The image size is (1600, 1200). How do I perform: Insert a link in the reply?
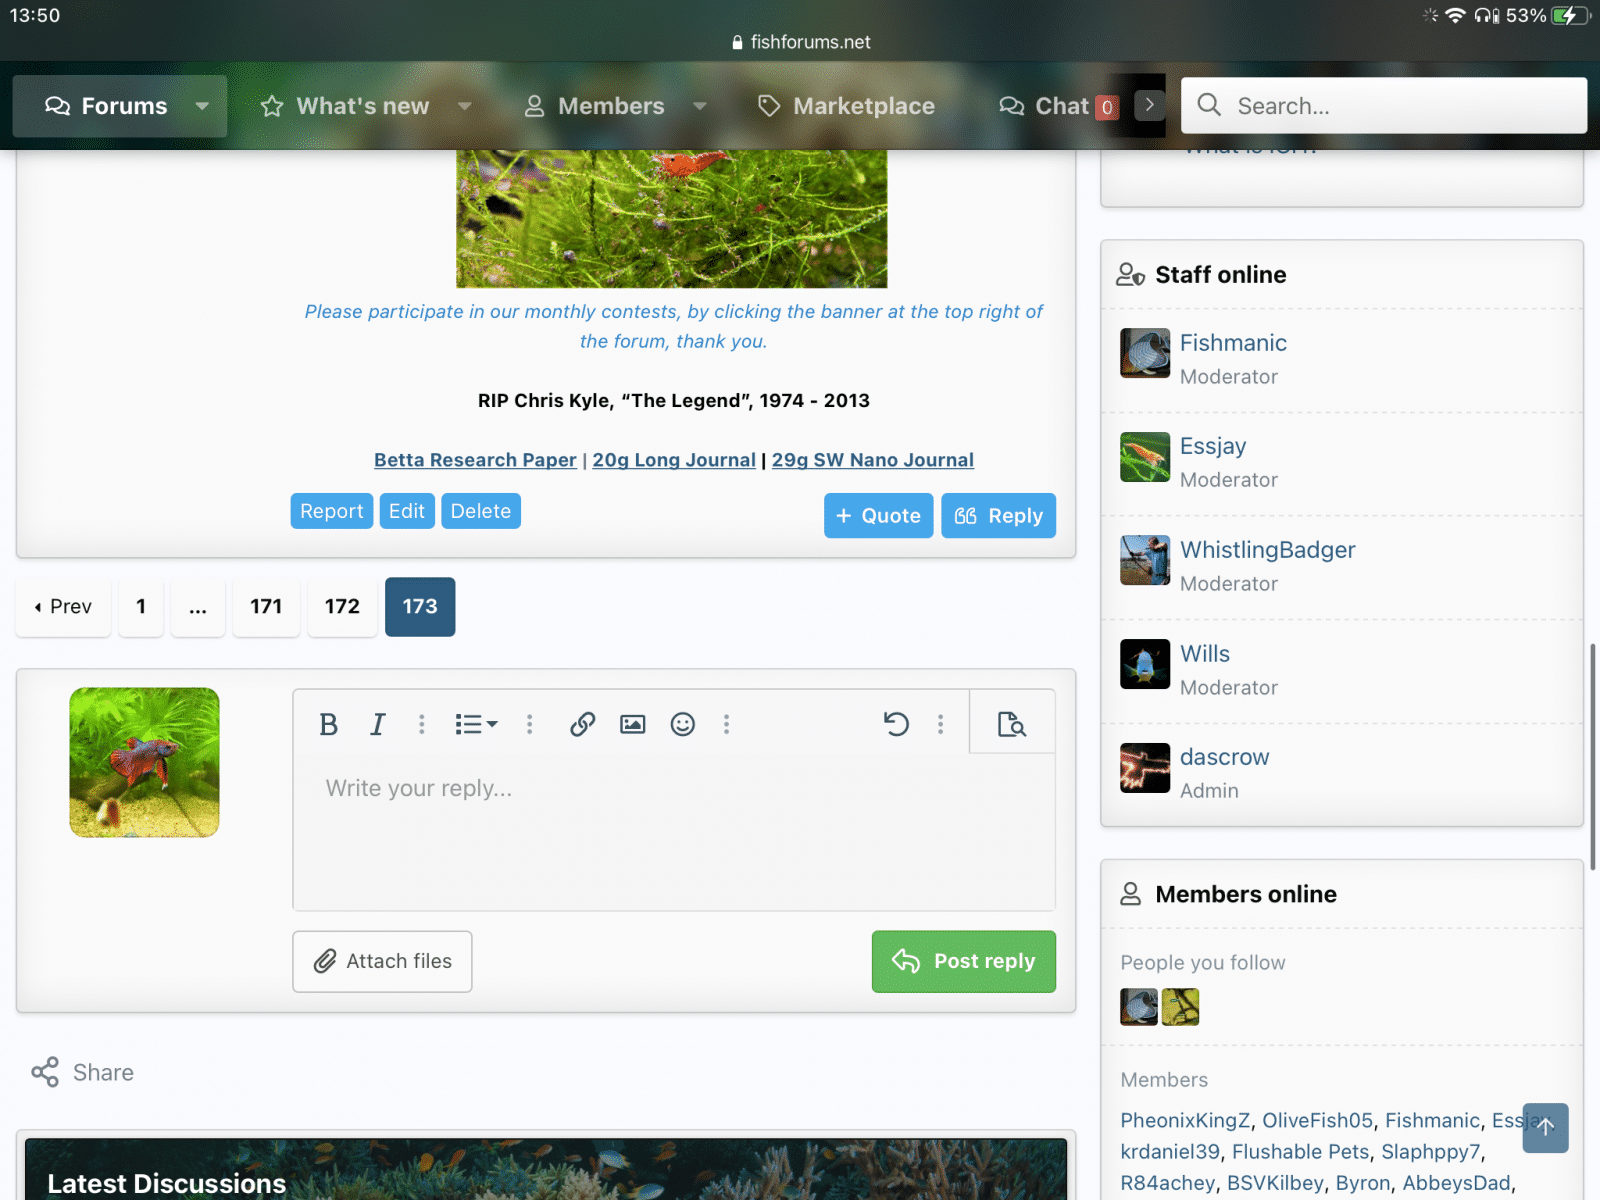coord(582,724)
